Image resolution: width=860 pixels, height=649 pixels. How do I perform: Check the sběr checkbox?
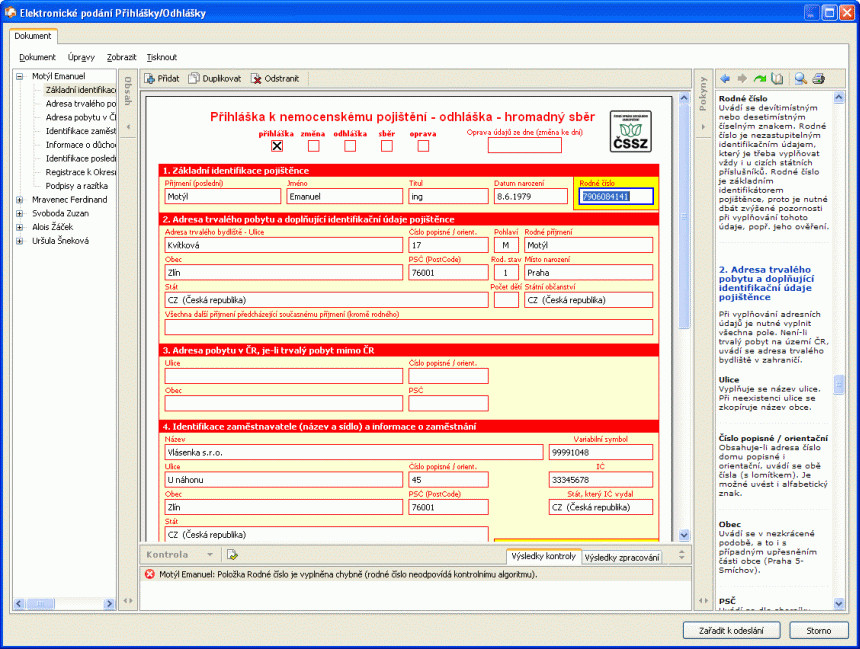(387, 146)
